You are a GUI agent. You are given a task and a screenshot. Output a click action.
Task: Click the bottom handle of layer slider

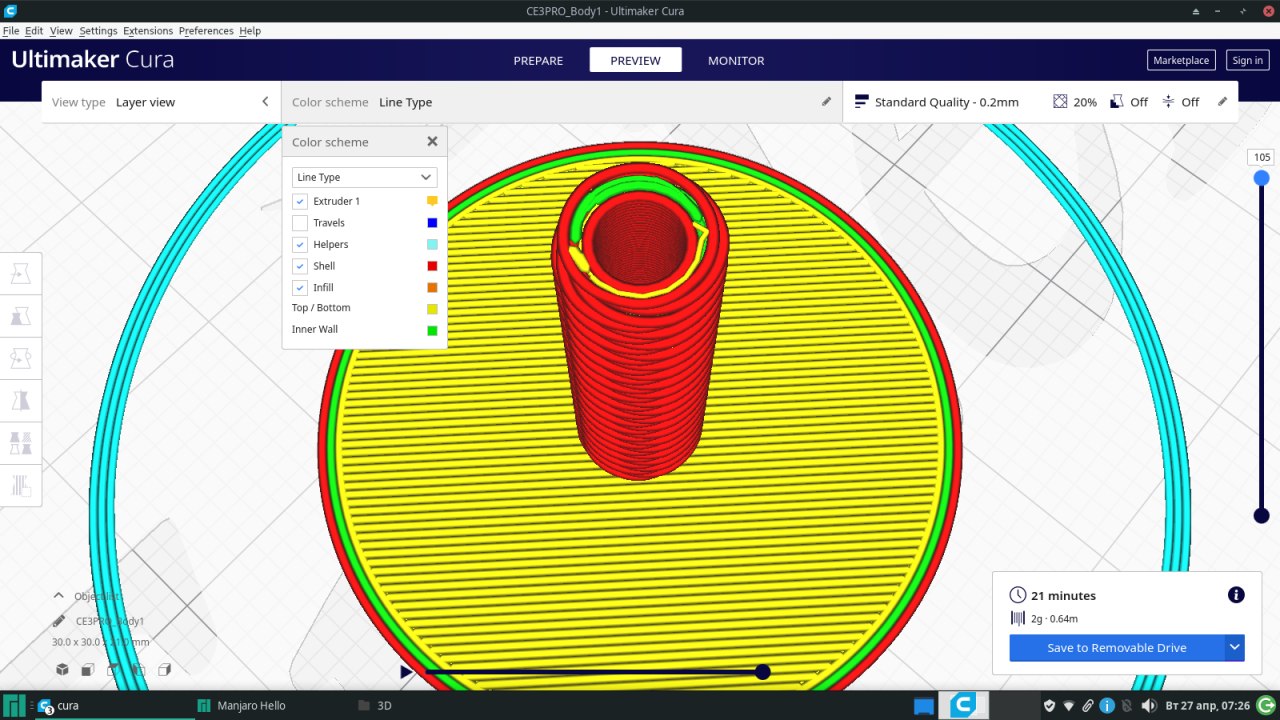pos(1262,516)
